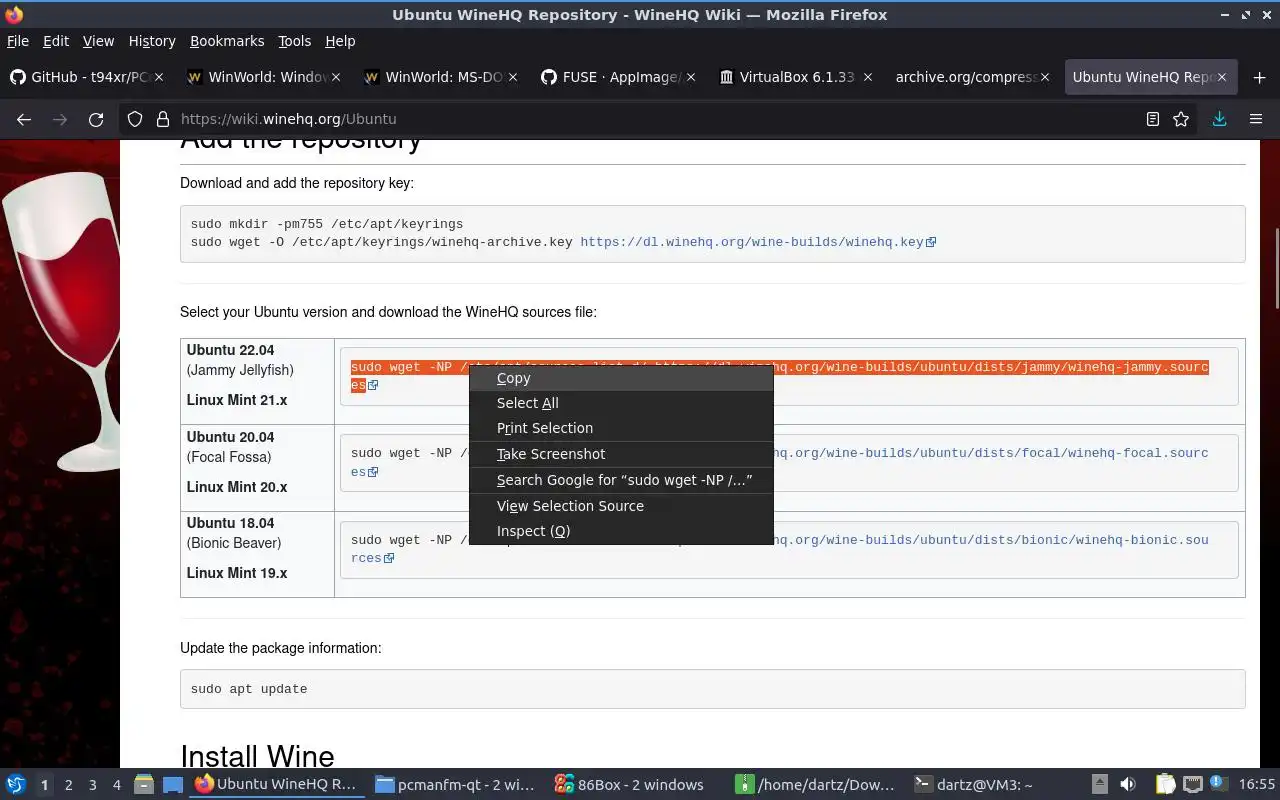Open Firefox hamburger application menu
This screenshot has width=1280, height=800.
click(x=1256, y=119)
